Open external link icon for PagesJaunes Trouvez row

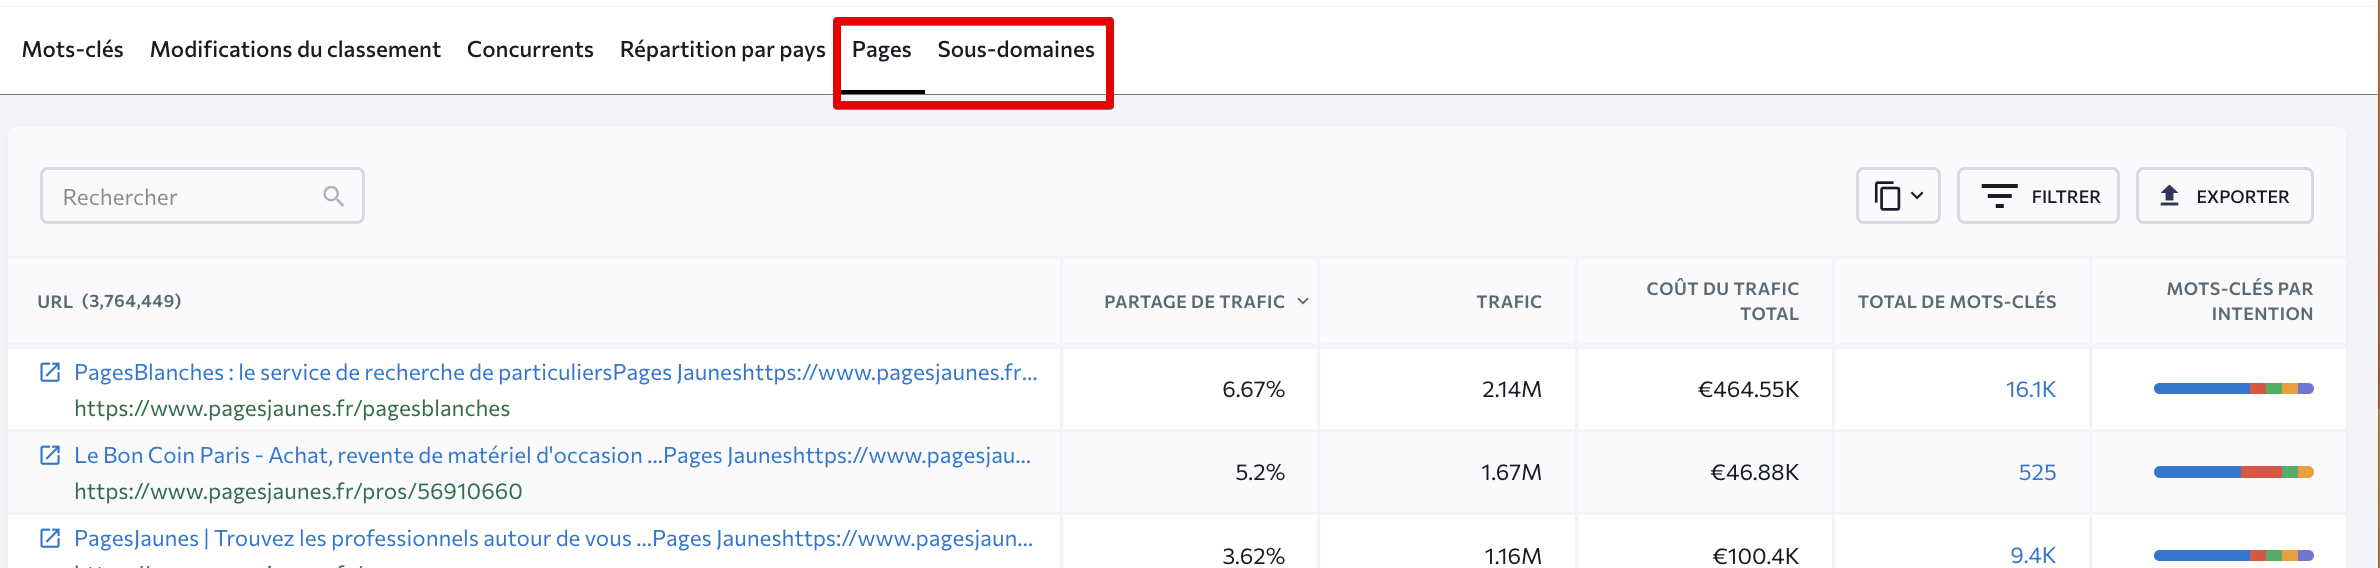pyautogui.click(x=50, y=538)
